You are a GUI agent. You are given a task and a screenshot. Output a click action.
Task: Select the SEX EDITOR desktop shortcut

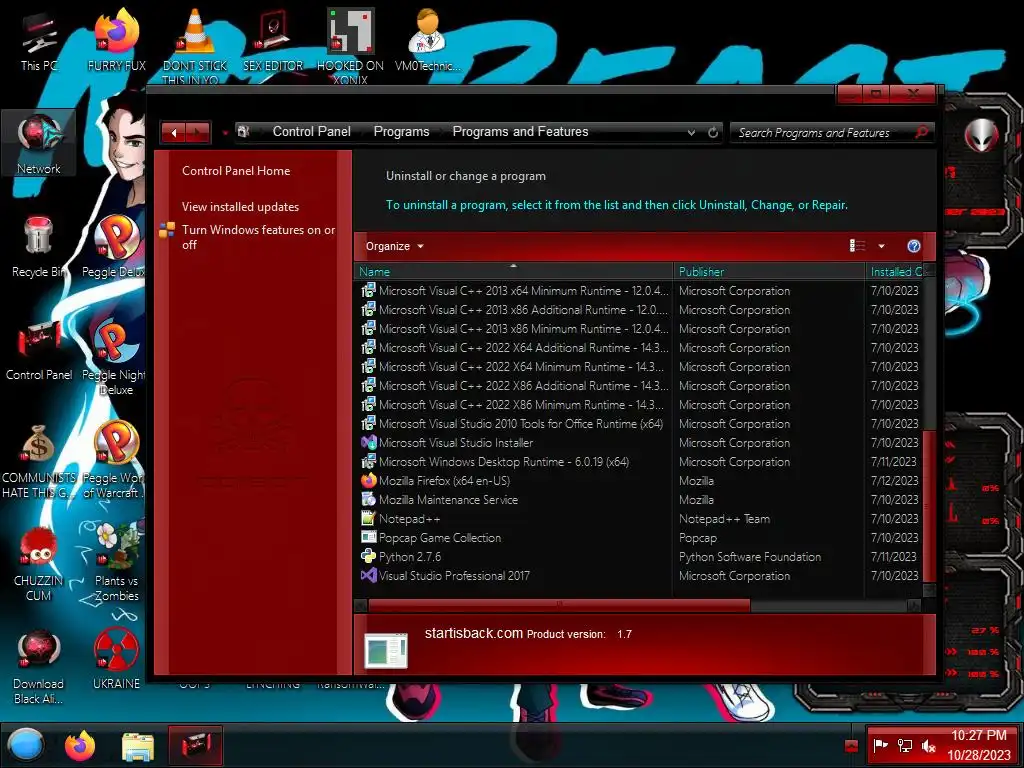pyautogui.click(x=272, y=41)
